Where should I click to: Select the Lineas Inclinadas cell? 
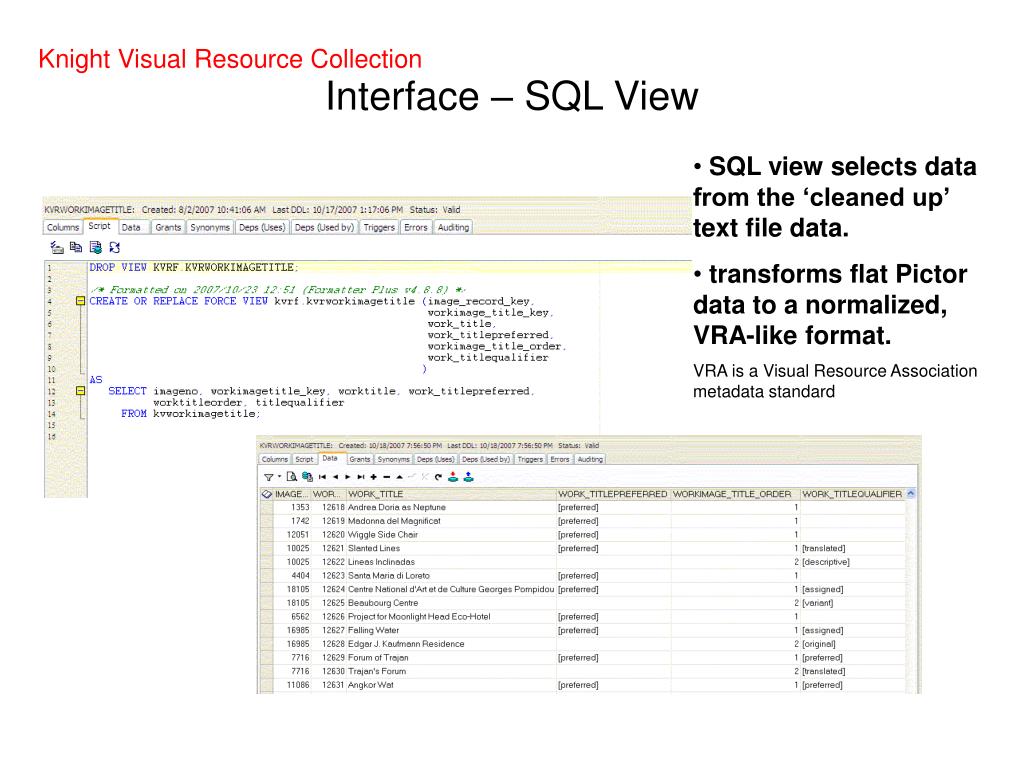tap(451, 562)
